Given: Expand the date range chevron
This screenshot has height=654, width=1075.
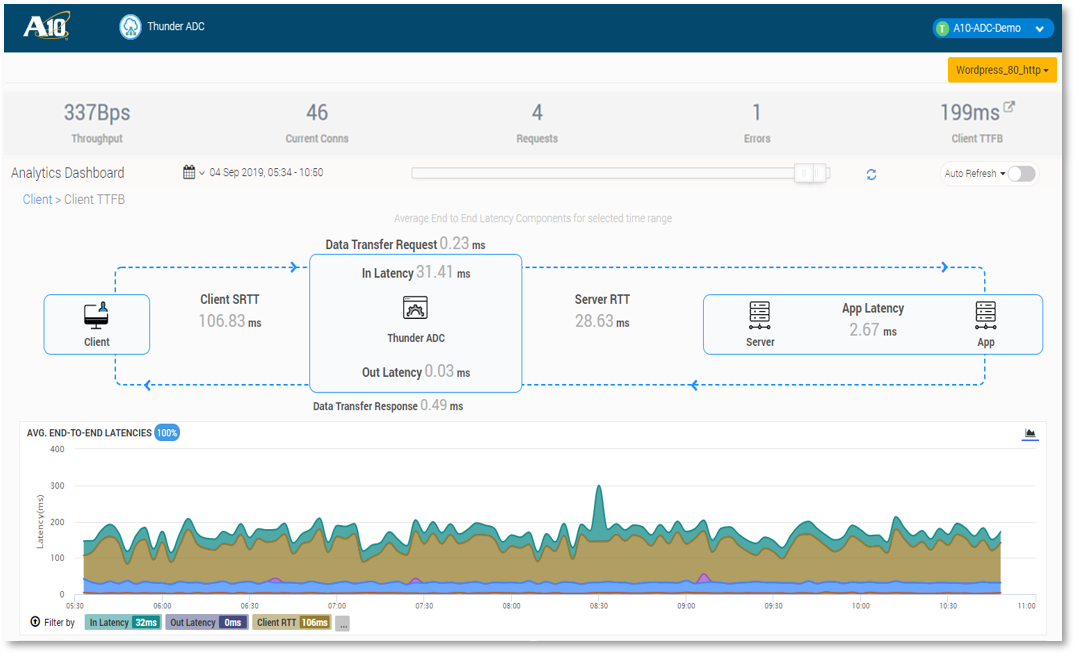Looking at the screenshot, I should [202, 173].
